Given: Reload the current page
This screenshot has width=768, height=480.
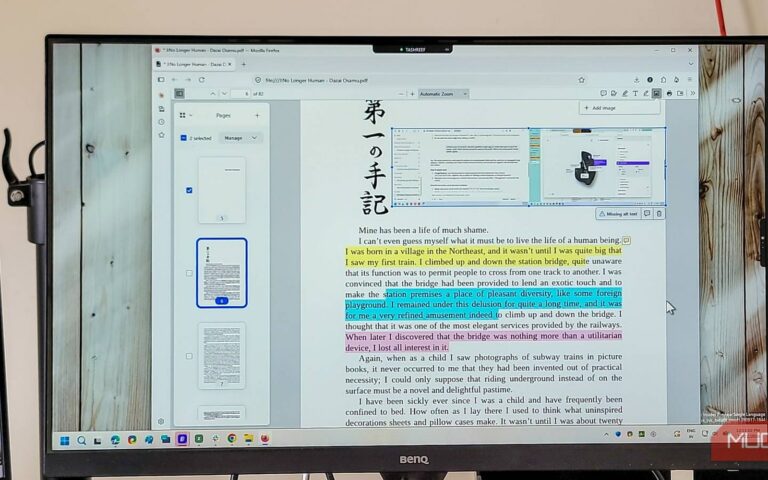Looking at the screenshot, I should pos(201,79).
